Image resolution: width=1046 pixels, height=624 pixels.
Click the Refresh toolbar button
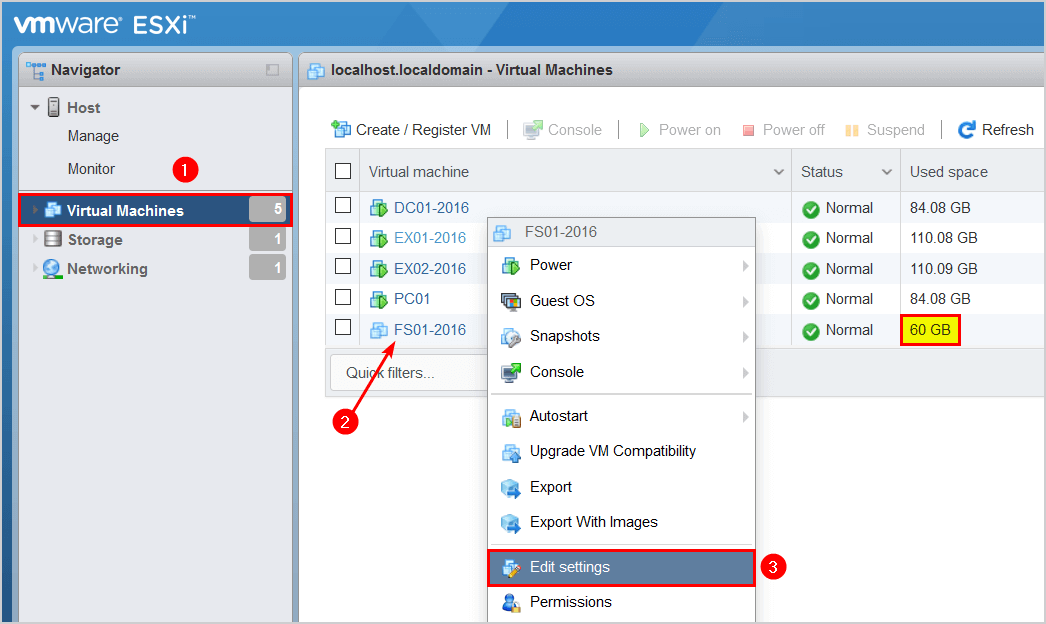[995, 129]
